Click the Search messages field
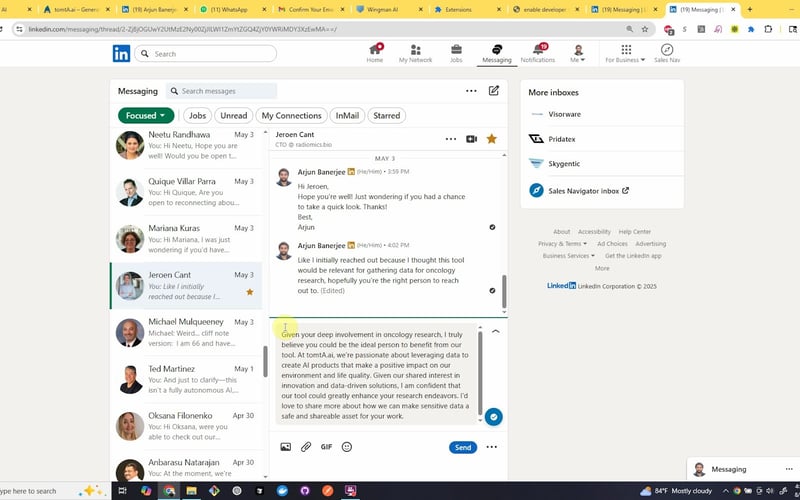800x500 pixels. click(221, 91)
